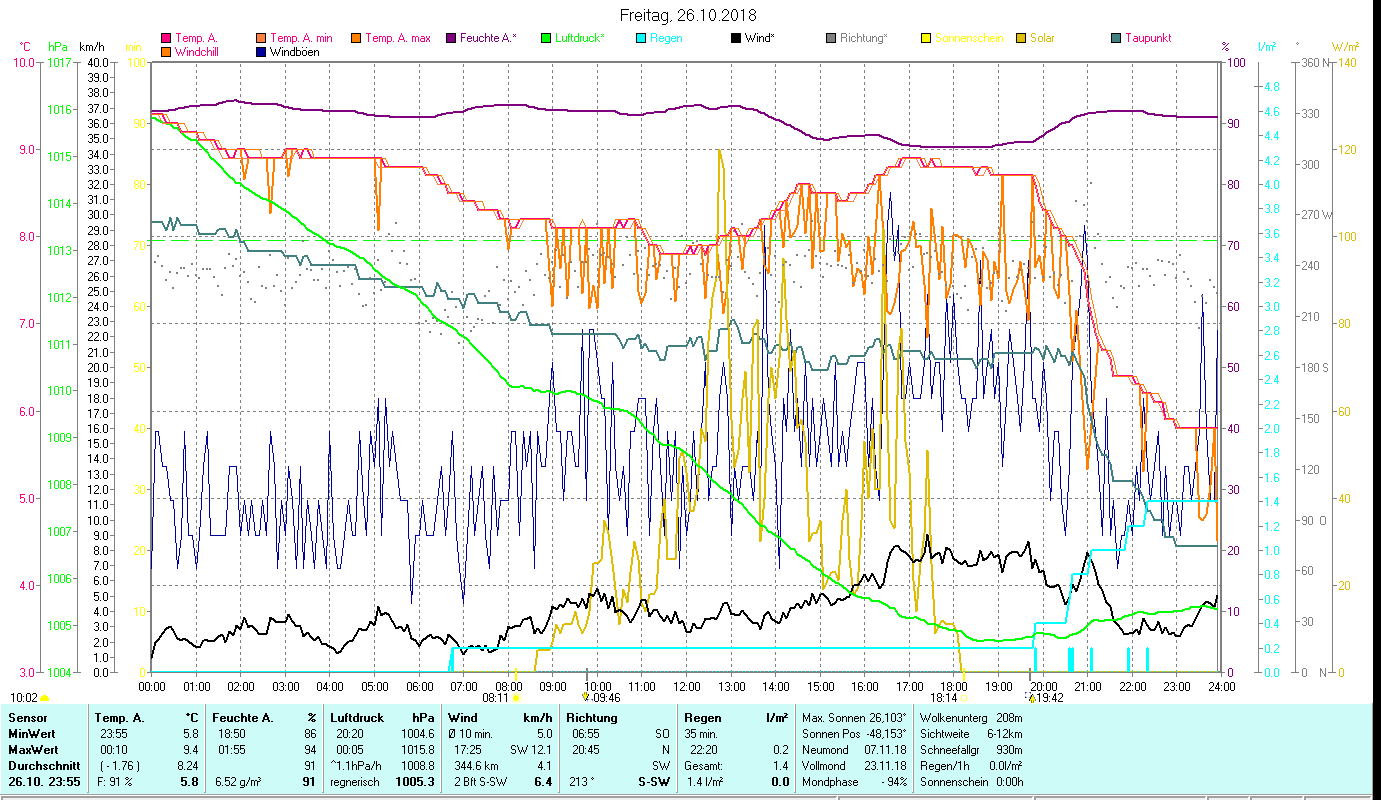The image size is (1381, 800).
Task: Click the cyan Regen legend swatch
Action: click(x=640, y=38)
